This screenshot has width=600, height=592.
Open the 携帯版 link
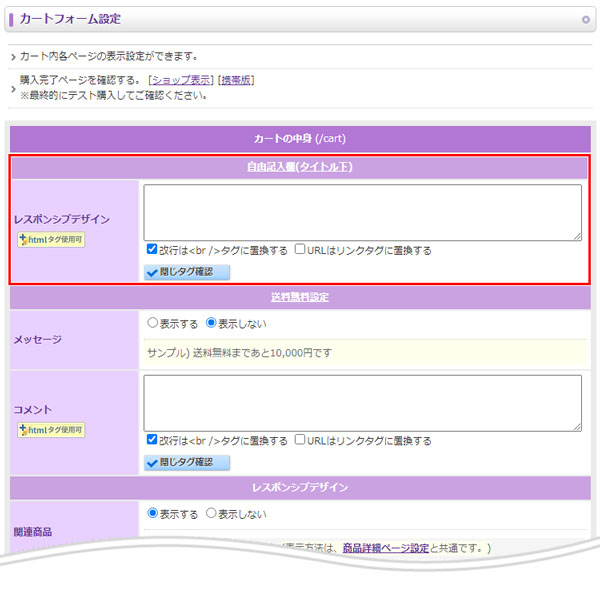(x=236, y=80)
